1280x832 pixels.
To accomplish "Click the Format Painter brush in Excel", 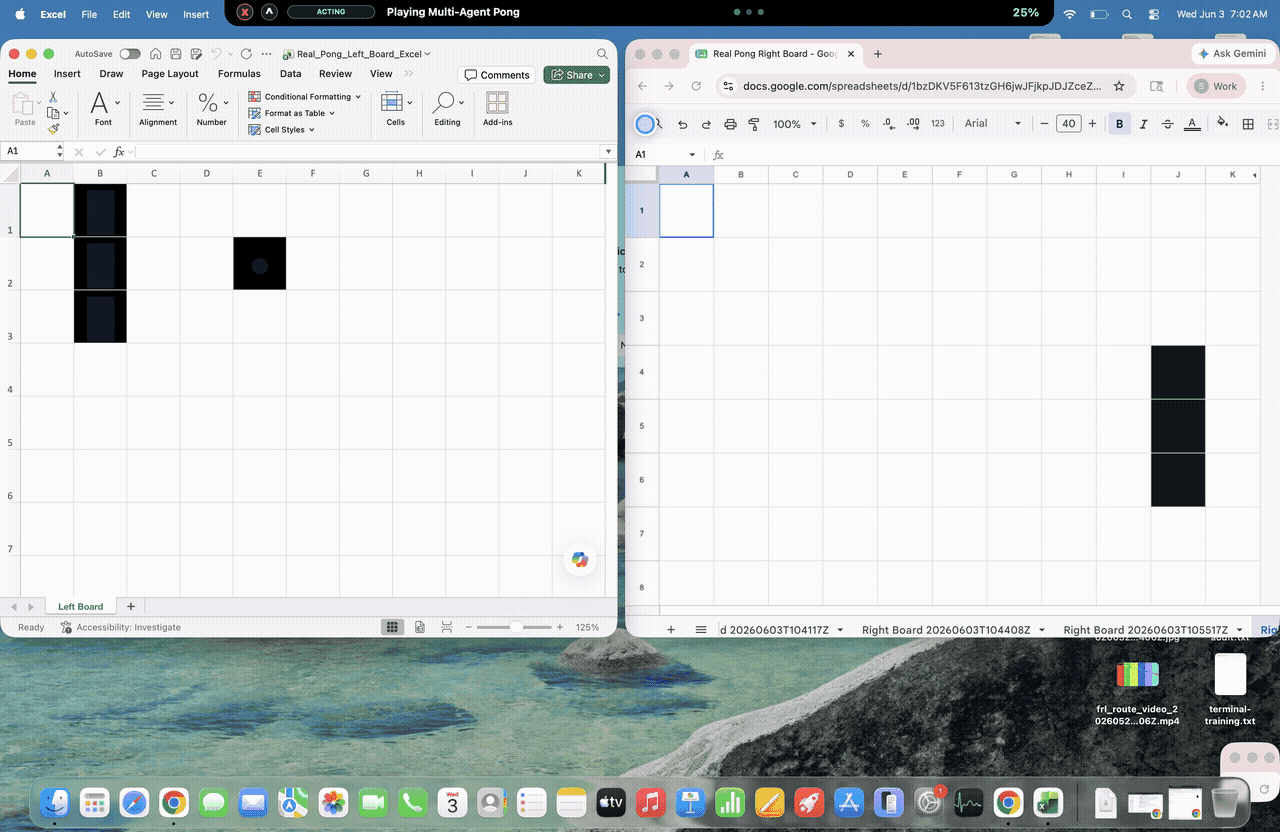I will tap(53, 129).
